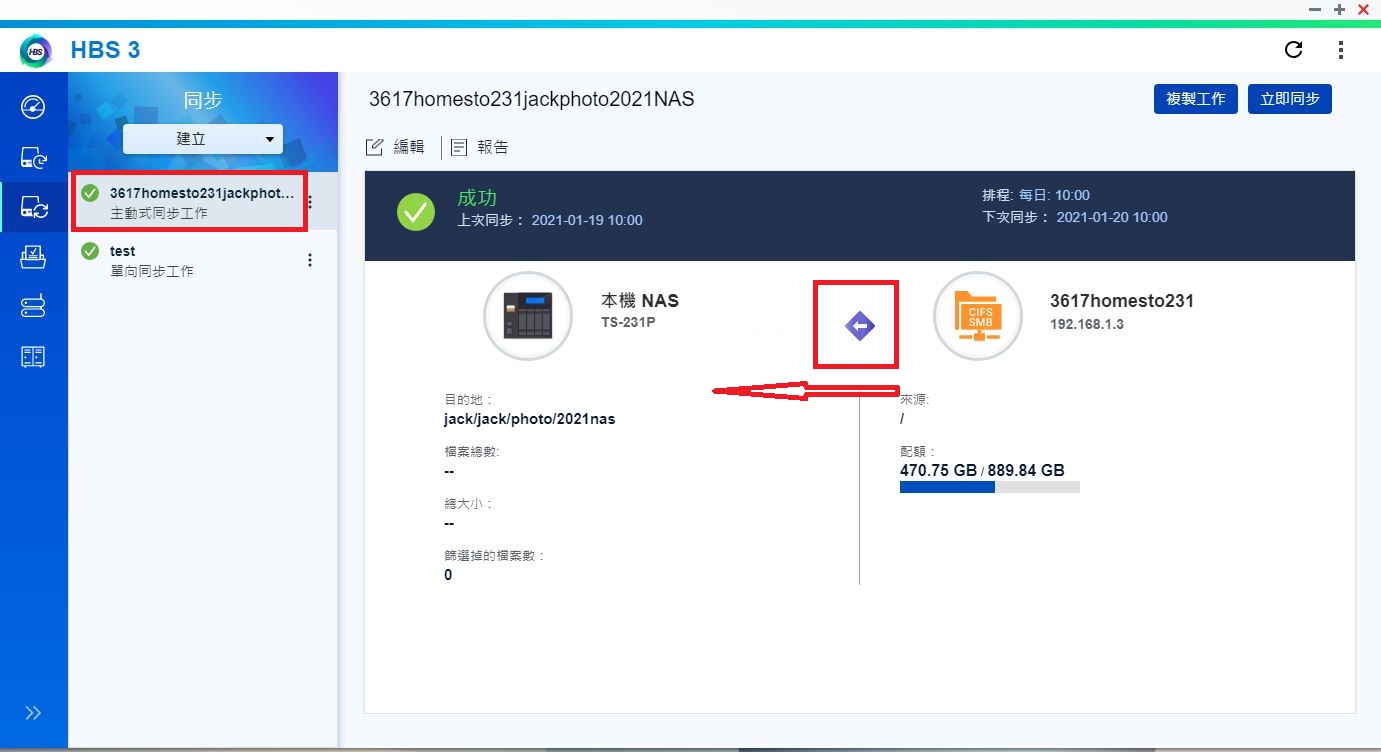Click the 主動式同步工作 subtitle
Screen dimensions: 1381x752
(159, 213)
